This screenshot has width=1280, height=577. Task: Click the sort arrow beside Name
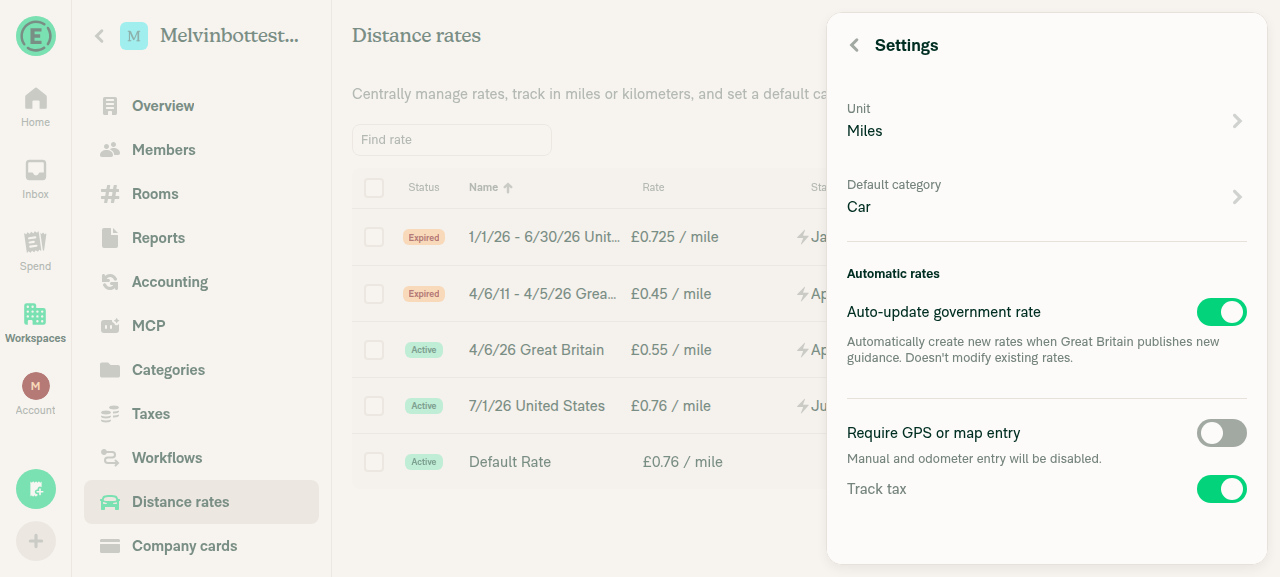(508, 188)
